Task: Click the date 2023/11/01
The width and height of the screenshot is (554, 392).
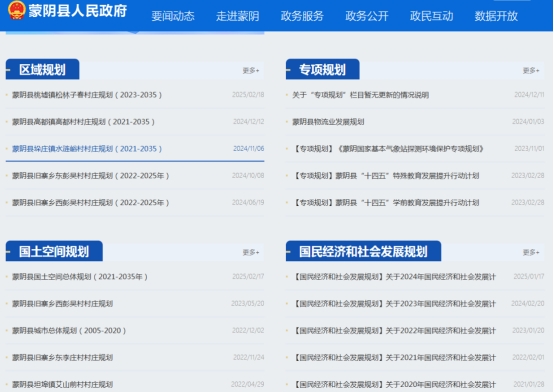Action: click(529, 148)
